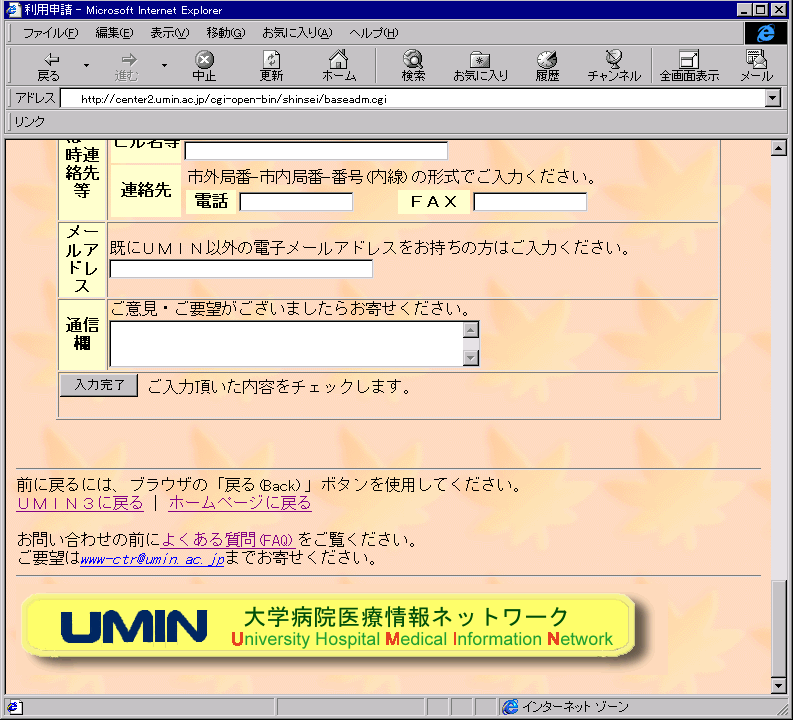
Task: Open the Mail (メール) toolbar icon
Action: 756,66
